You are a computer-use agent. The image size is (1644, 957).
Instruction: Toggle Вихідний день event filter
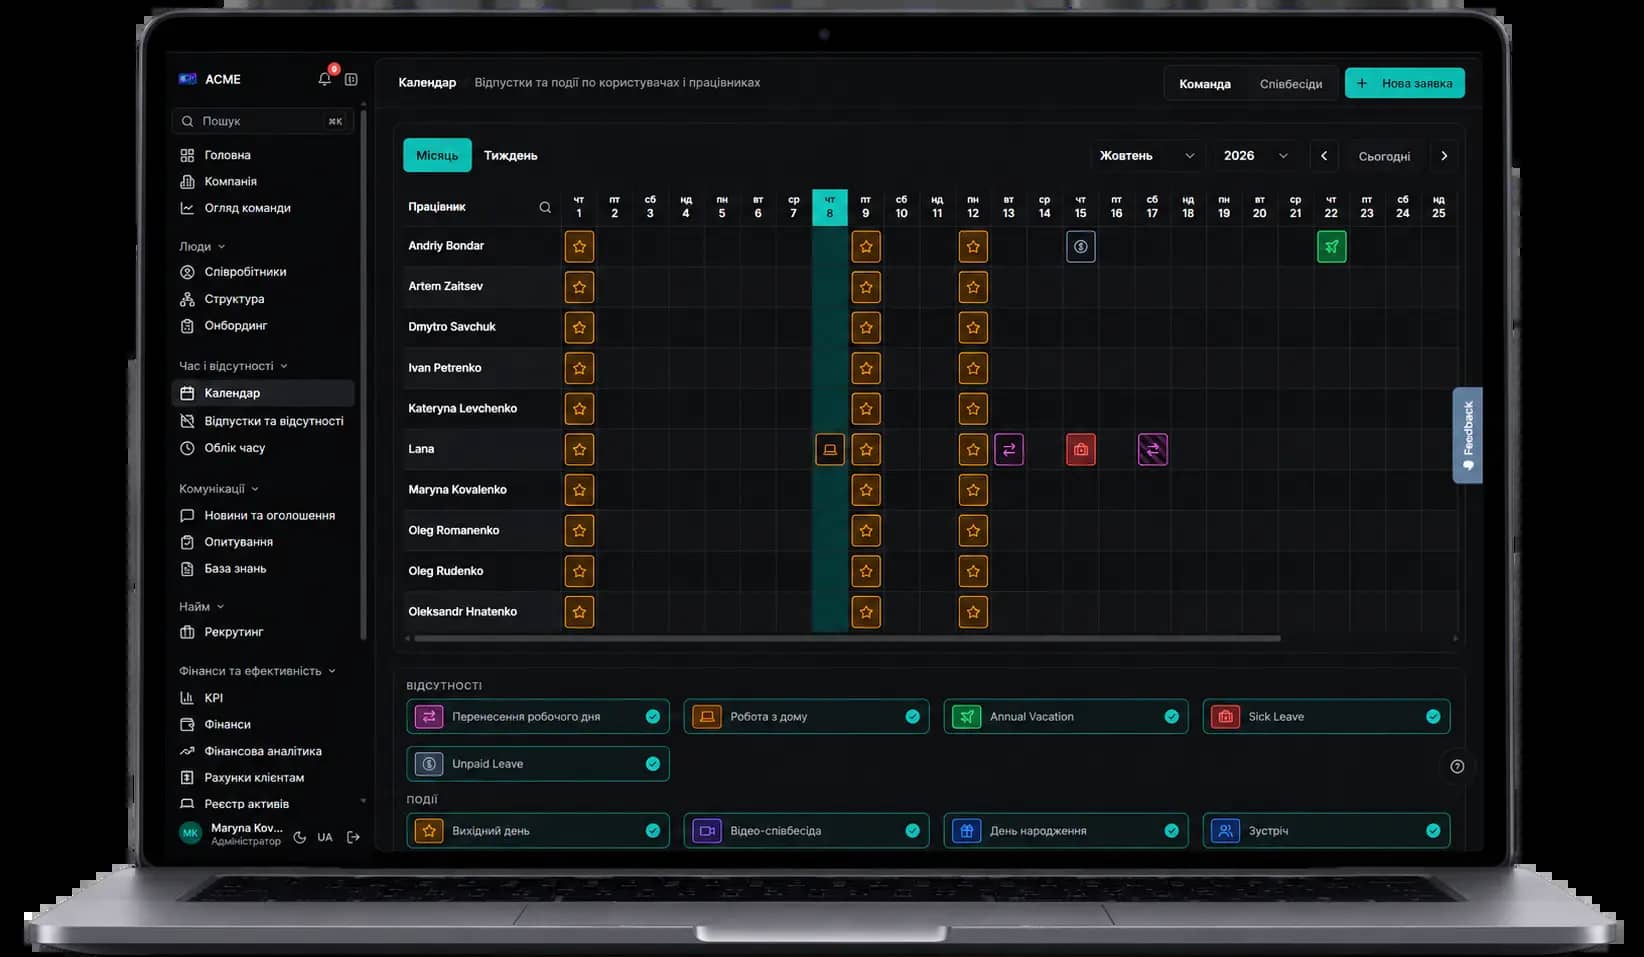(538, 830)
